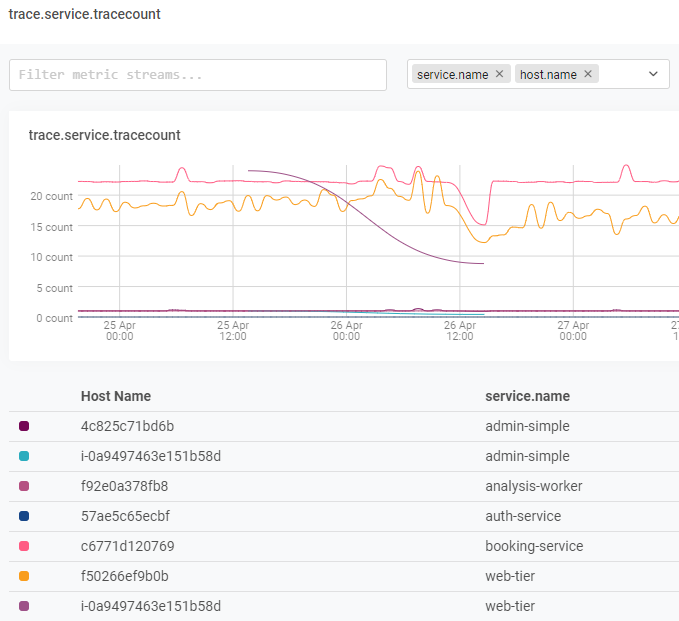Click the analysis-worker service name
Screen dimensions: 679x621
533,486
